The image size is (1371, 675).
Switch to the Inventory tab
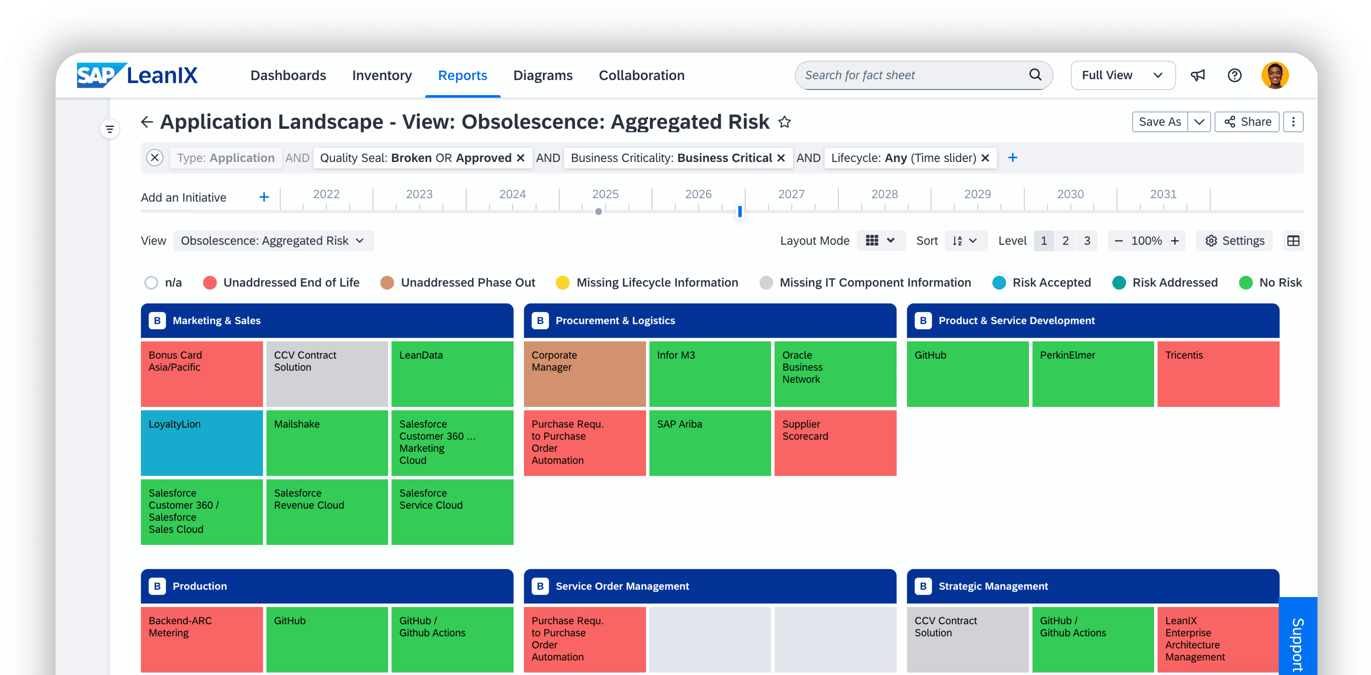382,75
